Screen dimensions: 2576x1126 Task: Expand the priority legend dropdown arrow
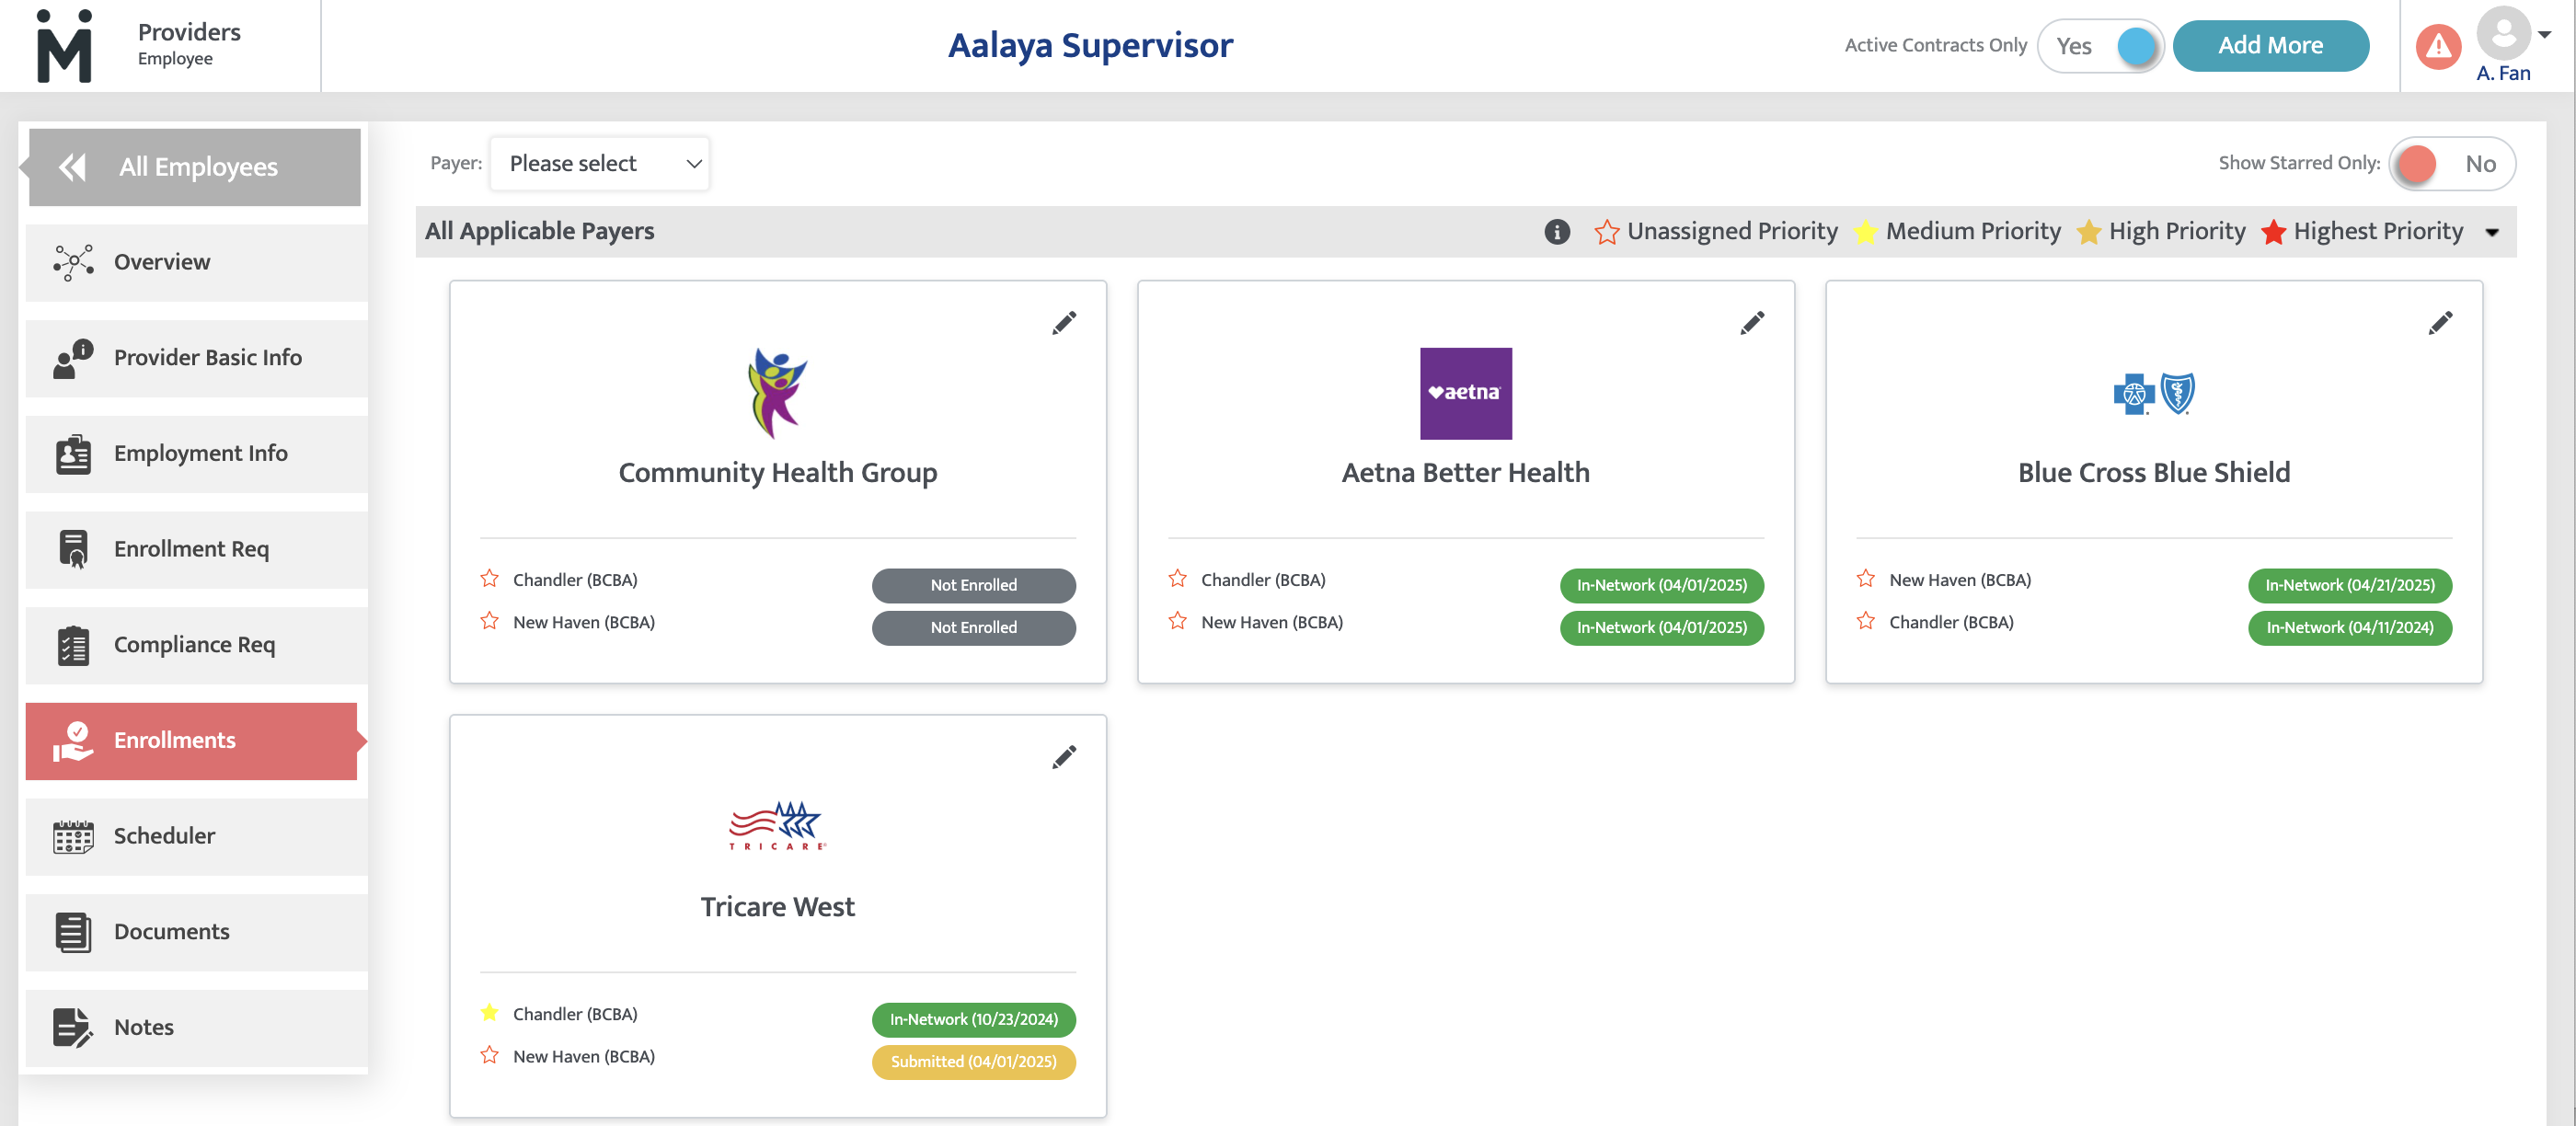(2492, 233)
